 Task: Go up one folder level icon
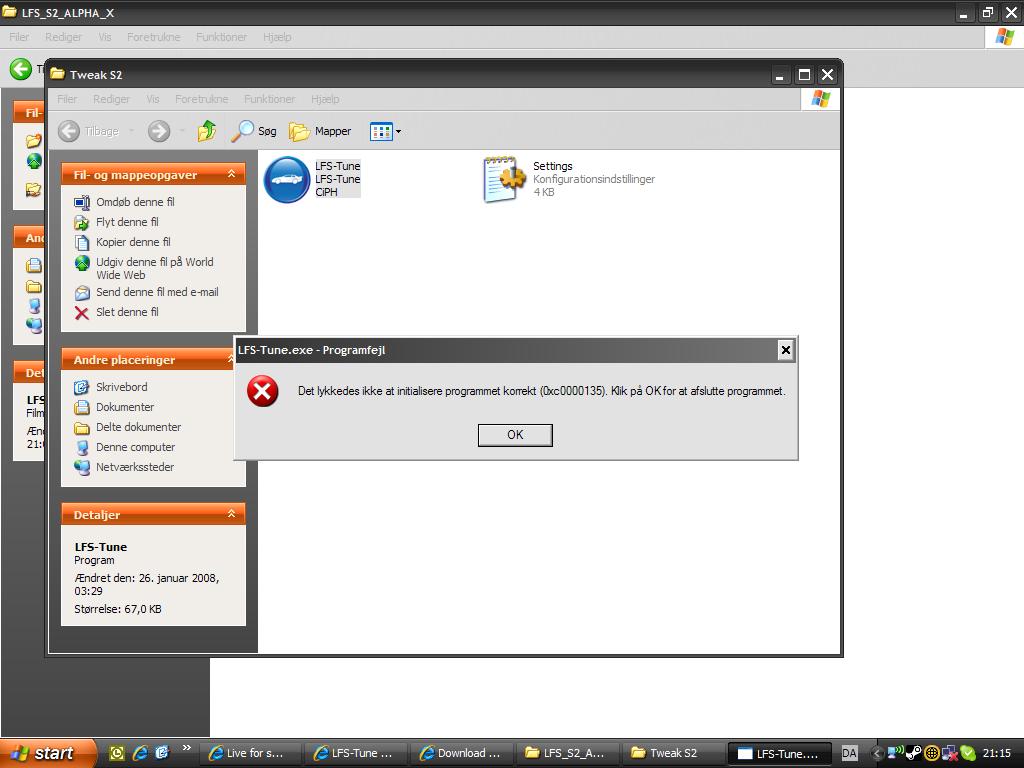pos(207,131)
